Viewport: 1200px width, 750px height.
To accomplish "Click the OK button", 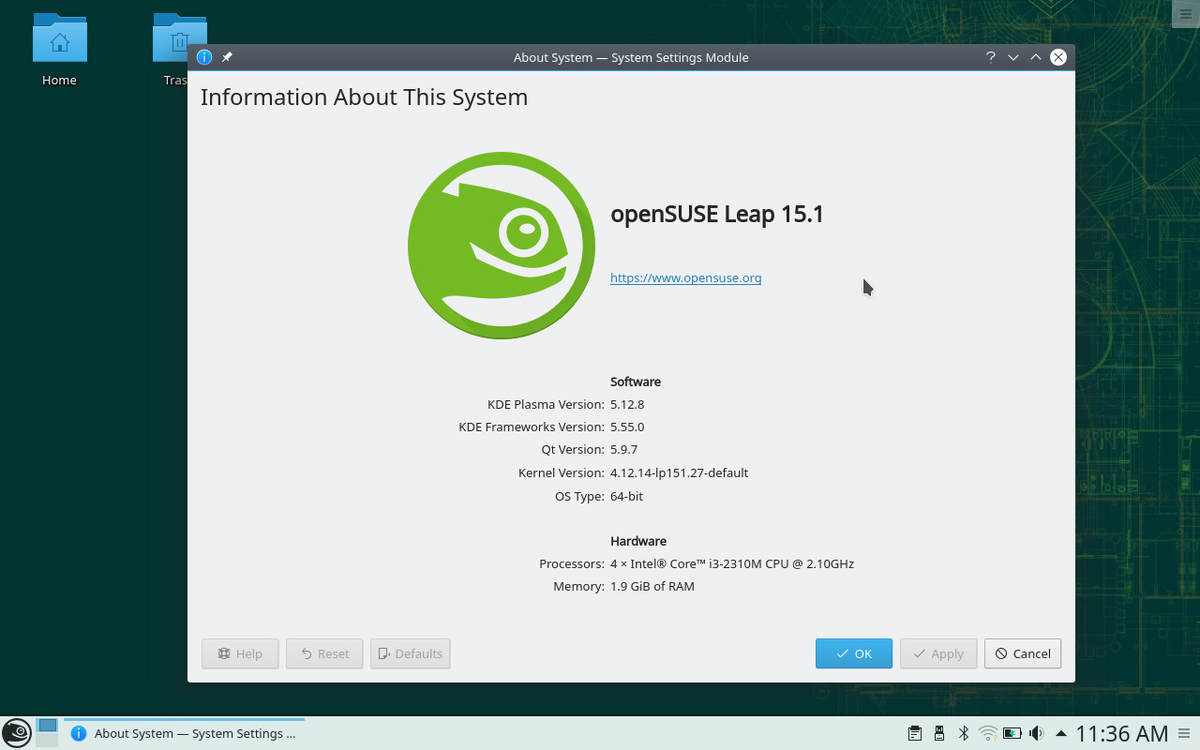I will 854,654.
